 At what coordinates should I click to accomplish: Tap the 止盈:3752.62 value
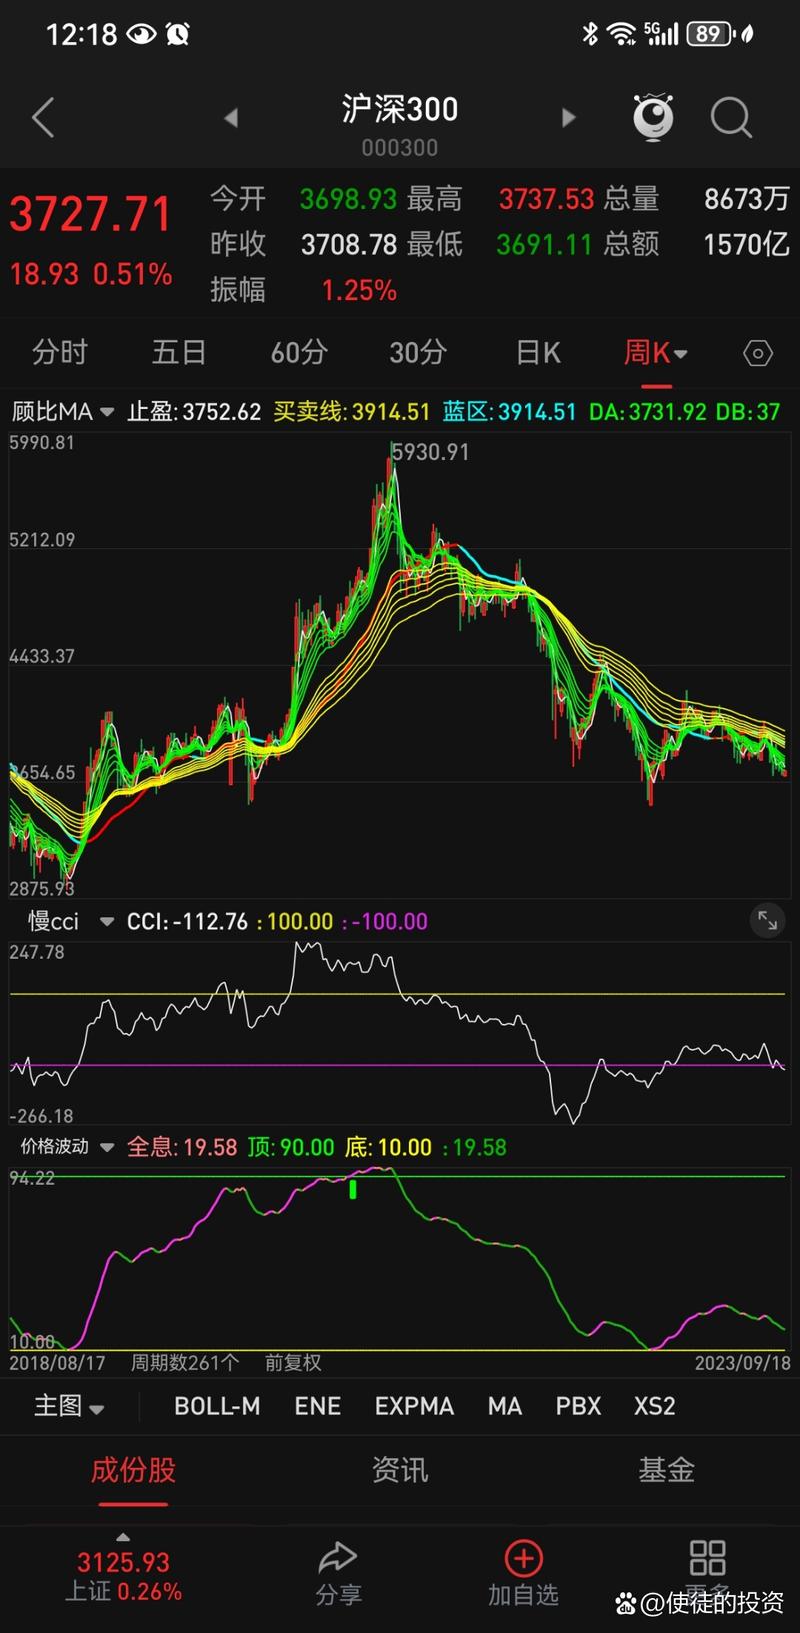(194, 412)
